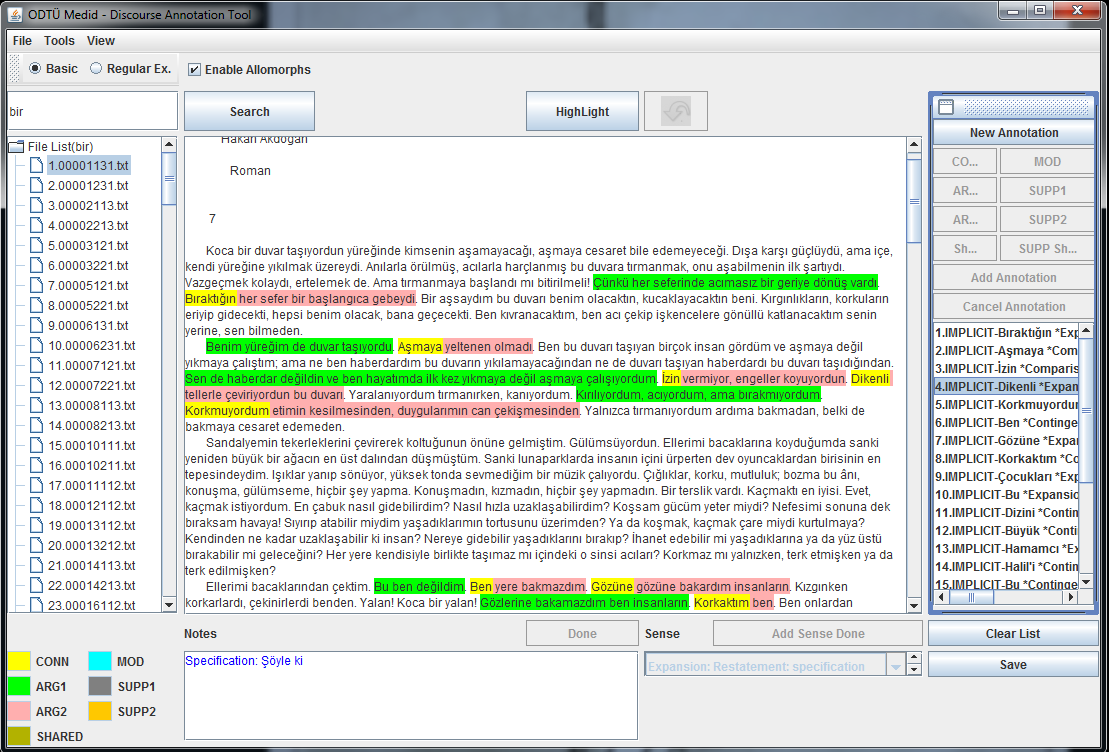Click the Add Sense Done button
The height and width of the screenshot is (752, 1109).
pos(818,633)
